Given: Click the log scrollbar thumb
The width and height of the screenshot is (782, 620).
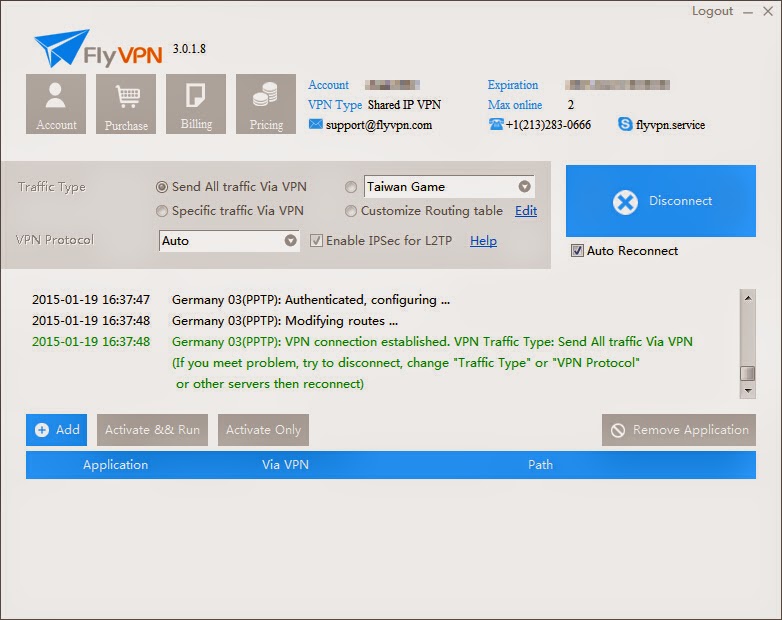Looking at the screenshot, I should click(748, 373).
